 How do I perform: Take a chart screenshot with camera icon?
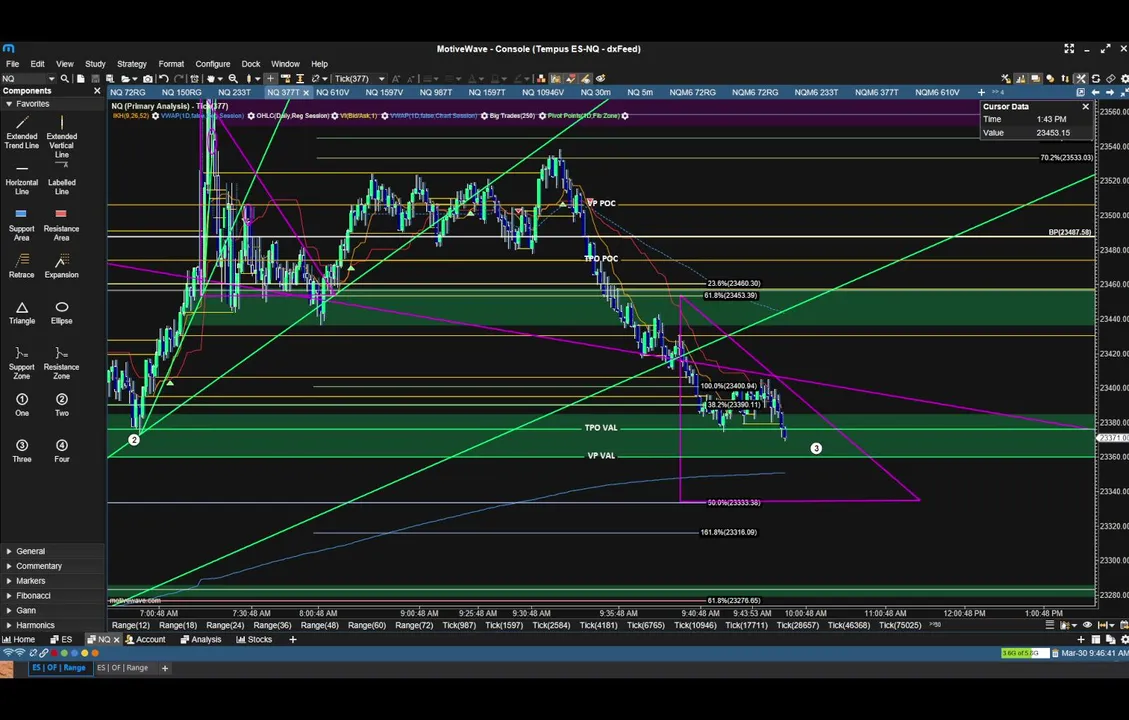click(148, 78)
